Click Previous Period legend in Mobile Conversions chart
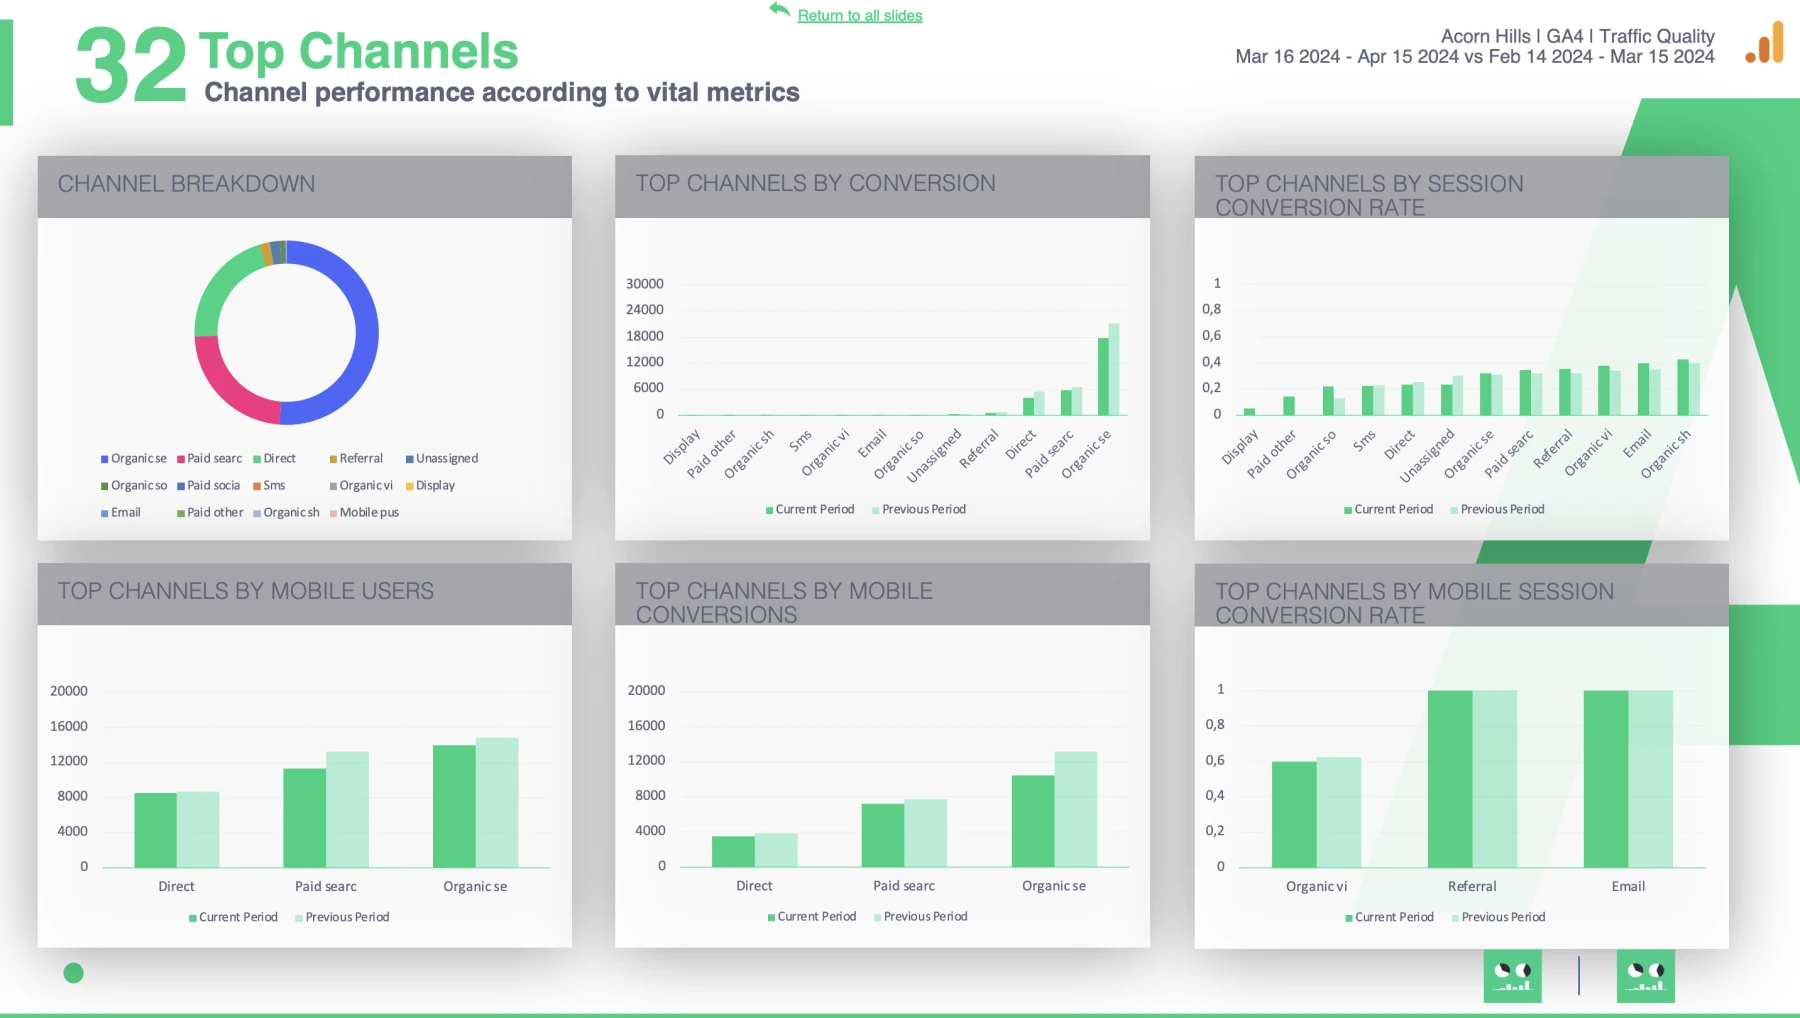Screen dimensions: 1800x1018 [921, 917]
